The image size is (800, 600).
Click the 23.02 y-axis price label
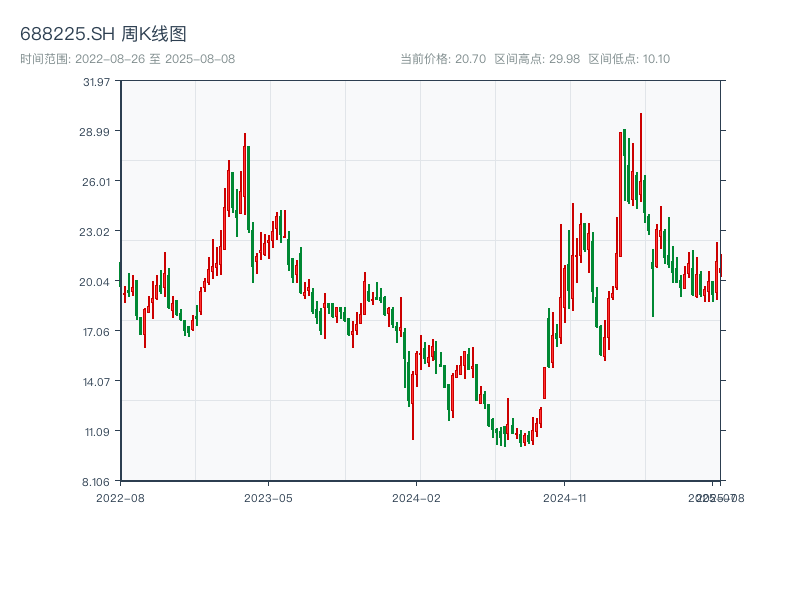[95, 231]
